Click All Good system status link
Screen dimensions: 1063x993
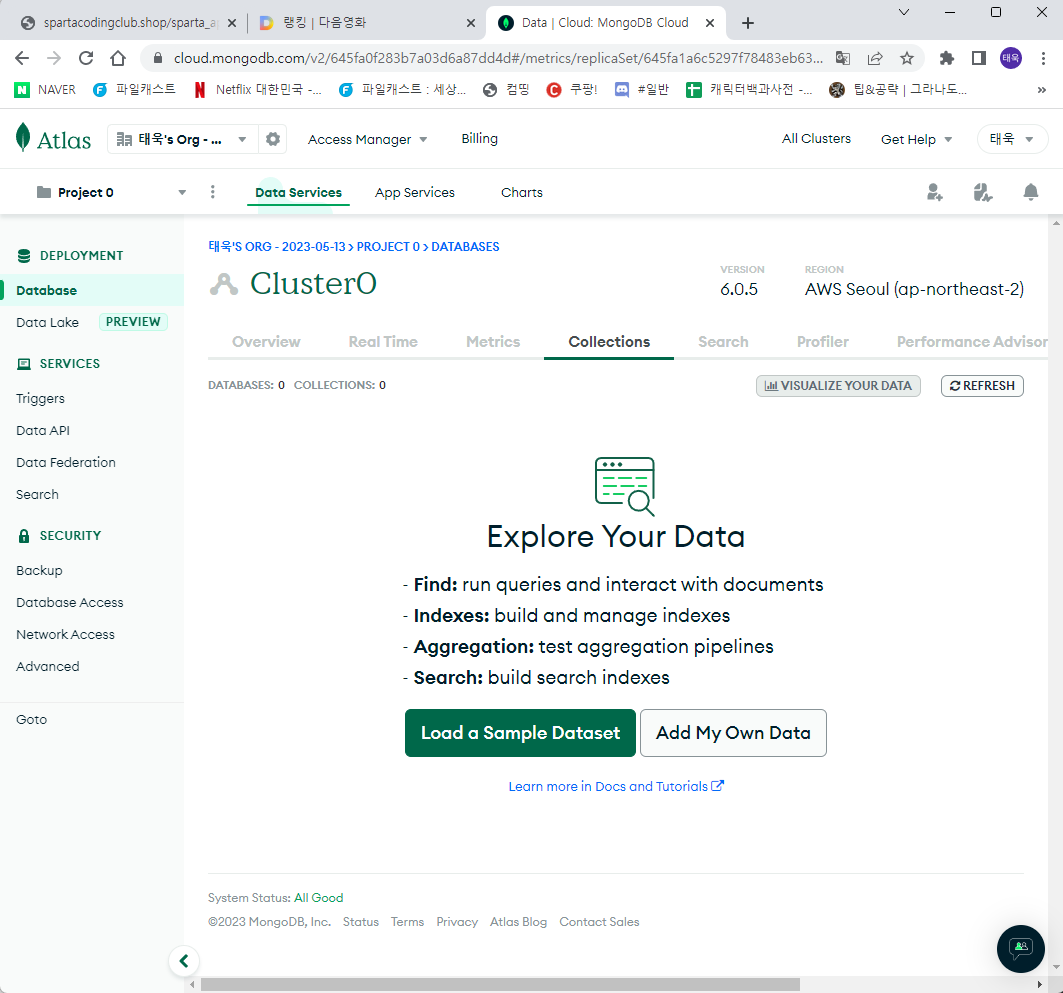point(319,897)
